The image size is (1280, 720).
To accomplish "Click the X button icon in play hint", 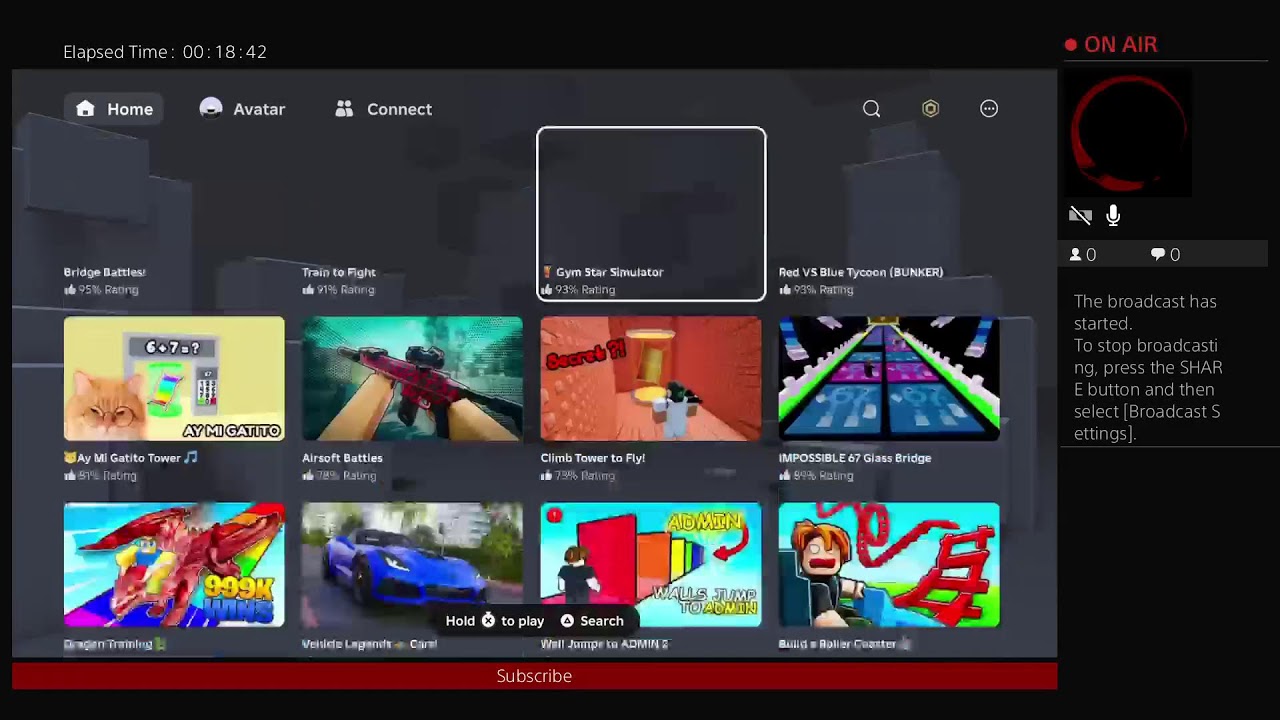I will (488, 621).
